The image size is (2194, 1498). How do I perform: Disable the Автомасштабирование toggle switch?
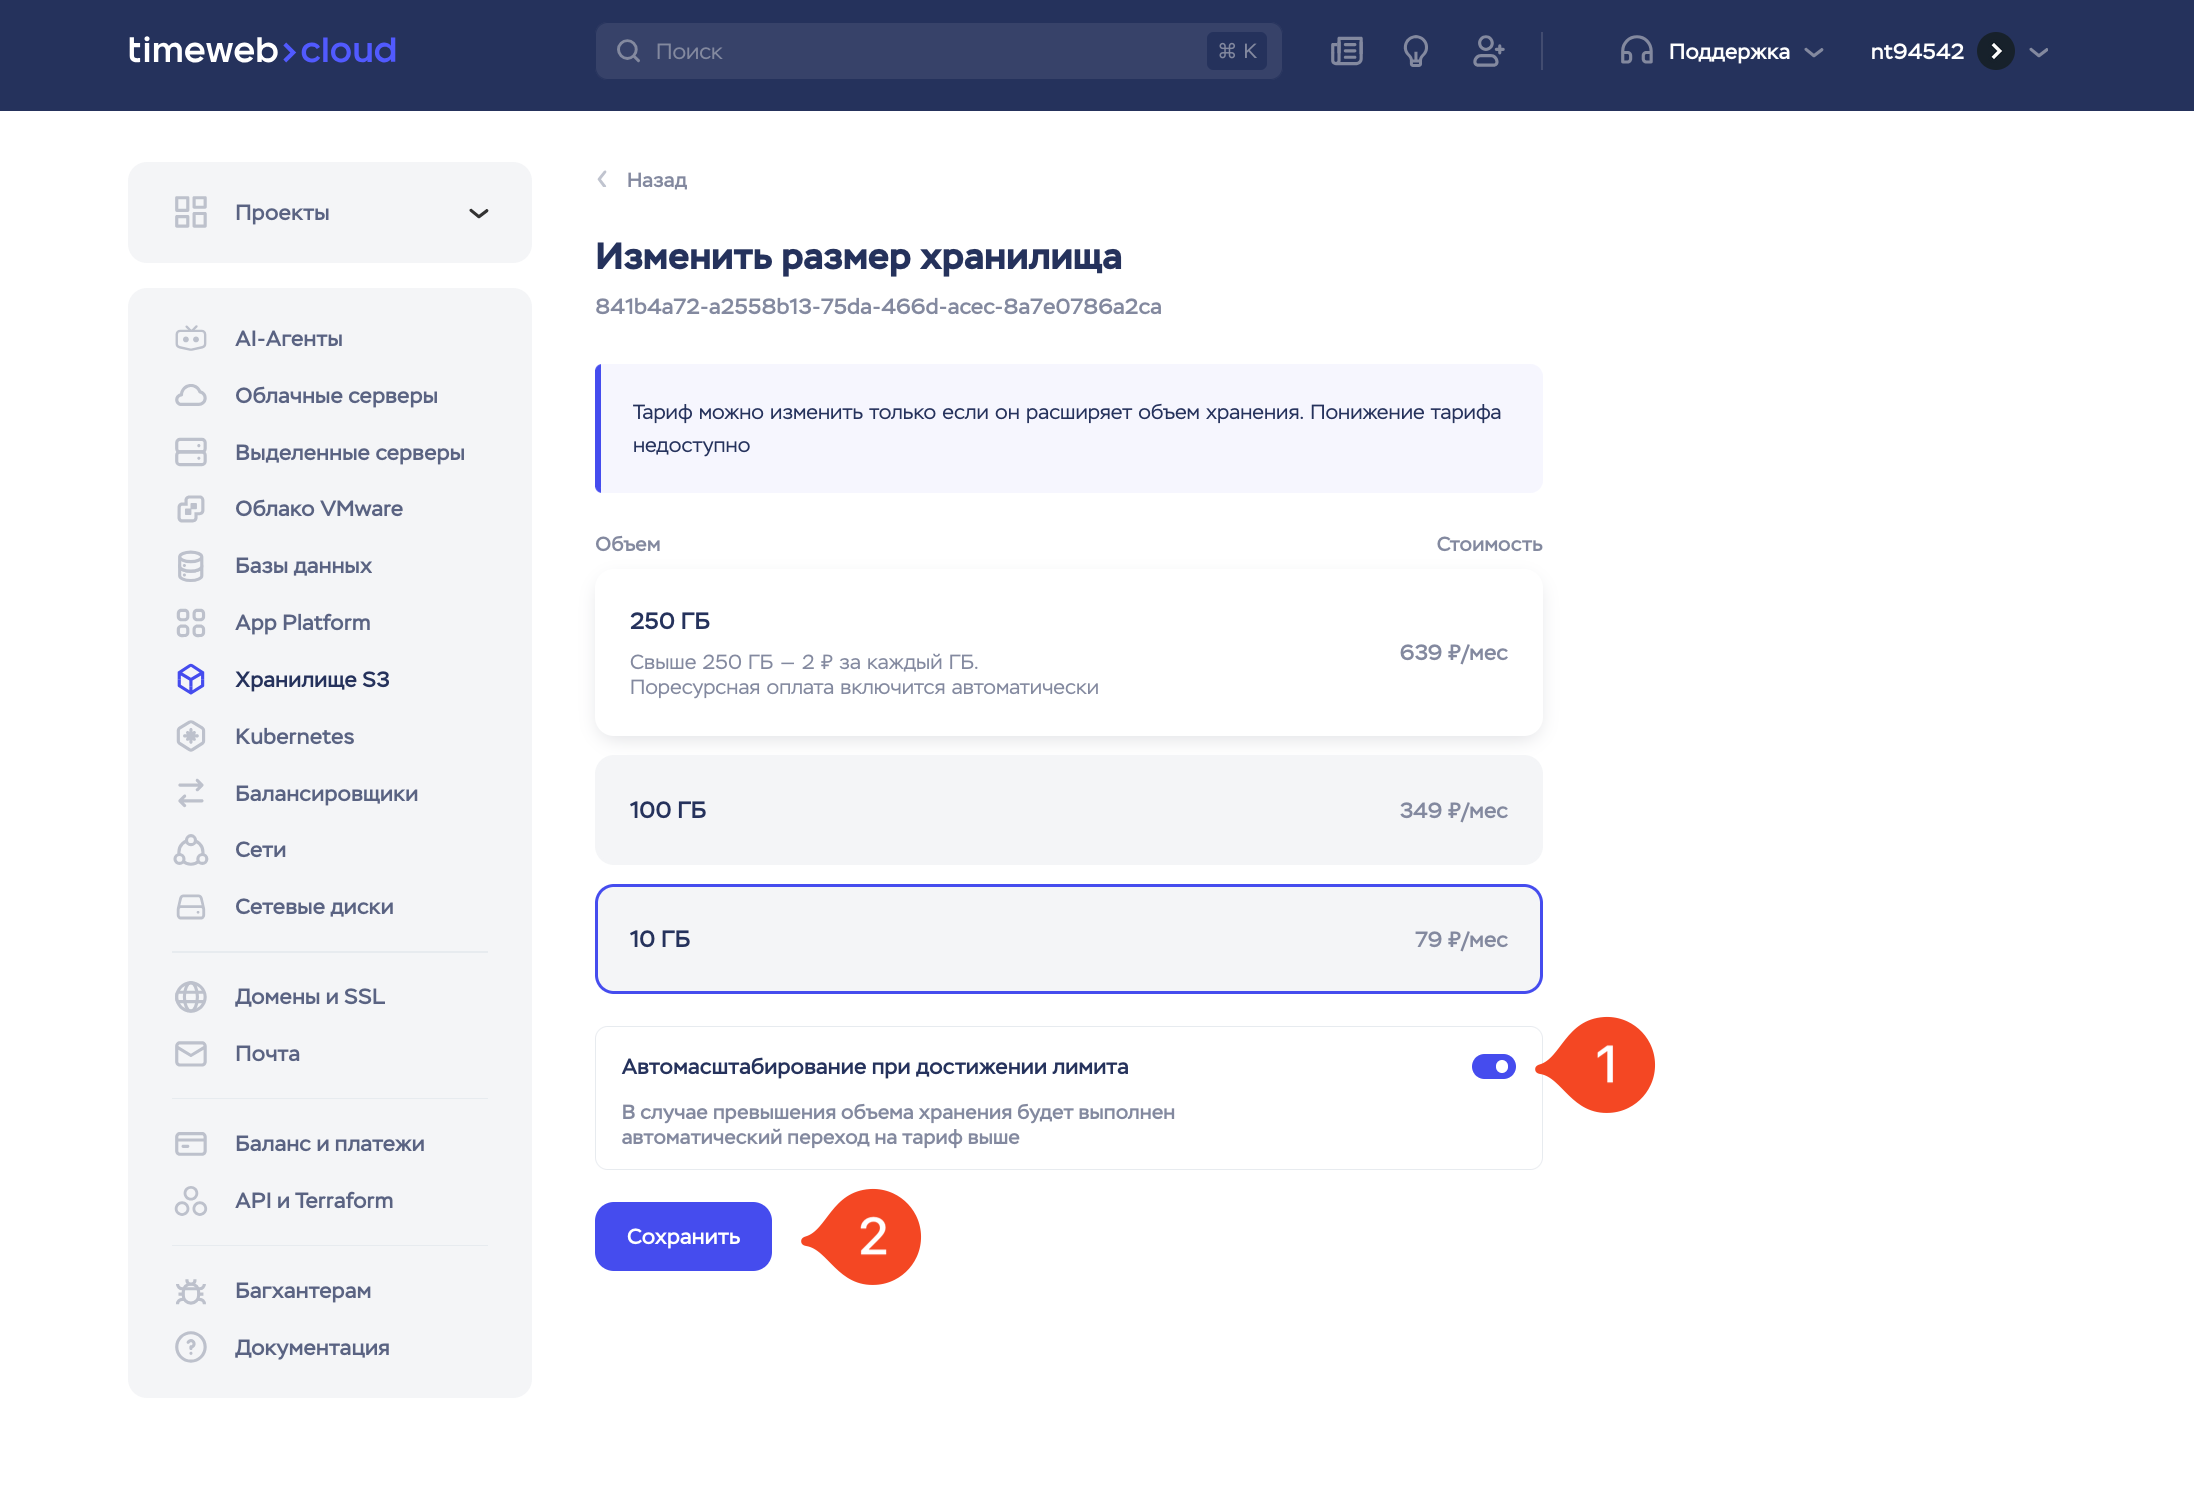(1493, 1067)
